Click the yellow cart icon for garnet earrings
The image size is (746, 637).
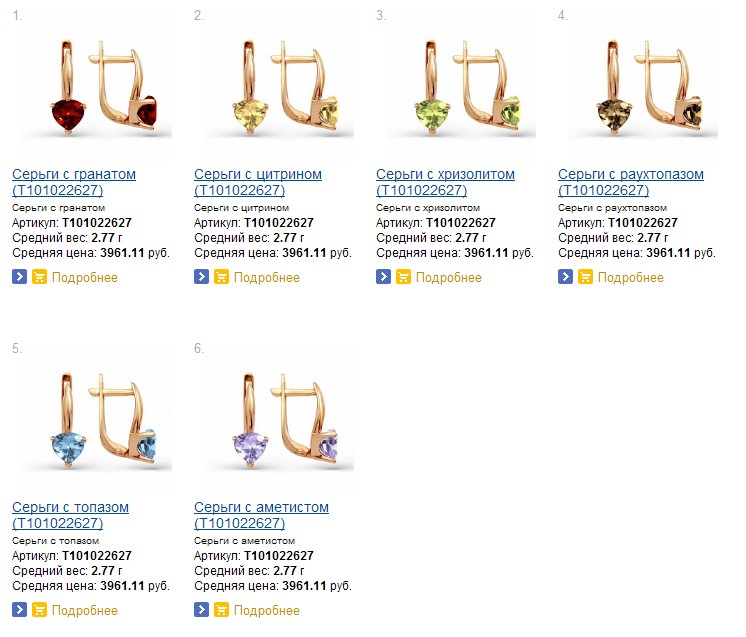39,277
